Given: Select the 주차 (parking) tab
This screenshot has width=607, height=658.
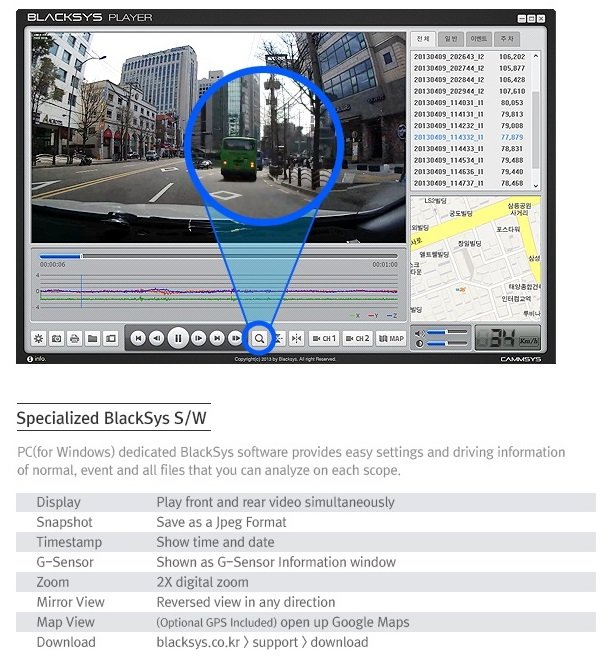Looking at the screenshot, I should [x=507, y=39].
